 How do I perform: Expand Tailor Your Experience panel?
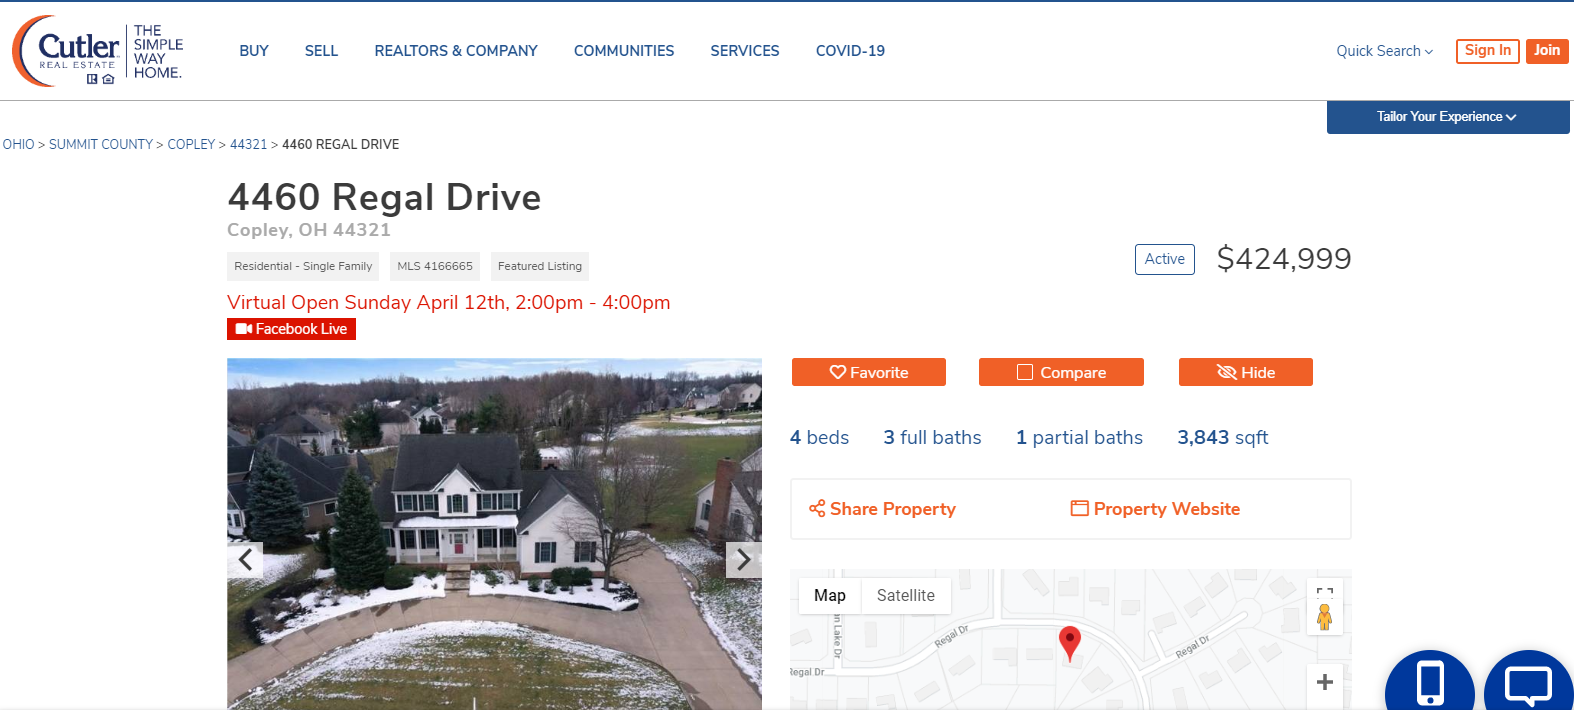1448,117
